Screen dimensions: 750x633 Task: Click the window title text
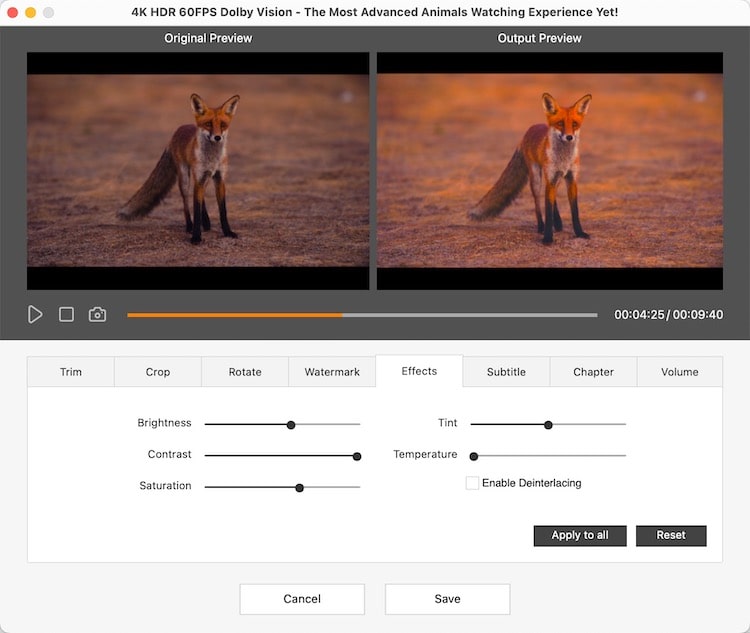coord(375,12)
